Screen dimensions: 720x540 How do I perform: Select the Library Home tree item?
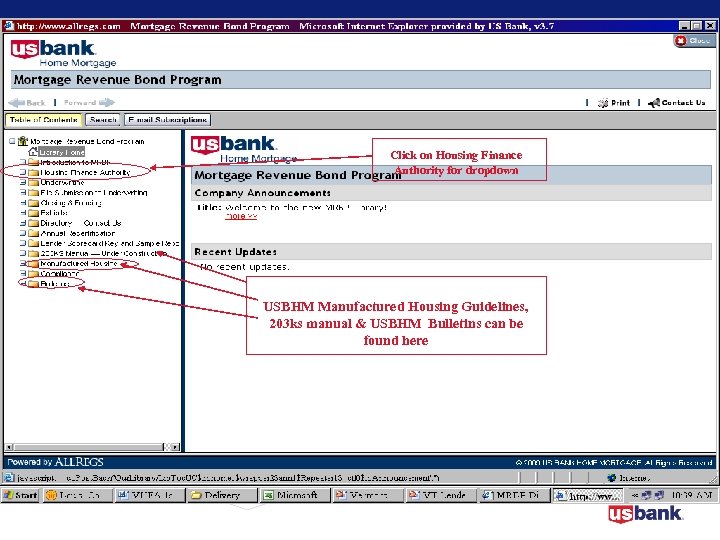[x=62, y=152]
